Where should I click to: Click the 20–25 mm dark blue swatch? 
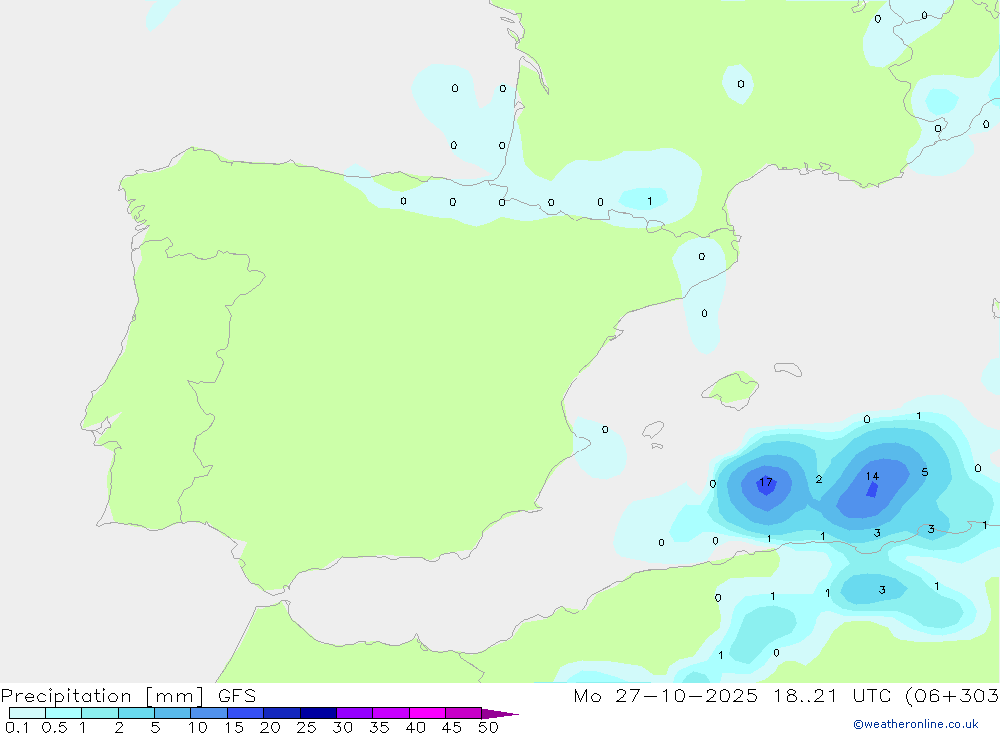[x=282, y=713]
